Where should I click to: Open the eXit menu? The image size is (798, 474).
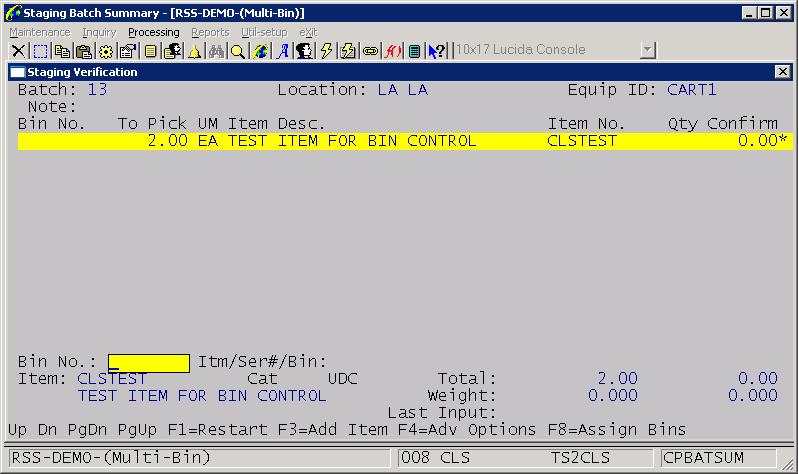[x=308, y=33]
